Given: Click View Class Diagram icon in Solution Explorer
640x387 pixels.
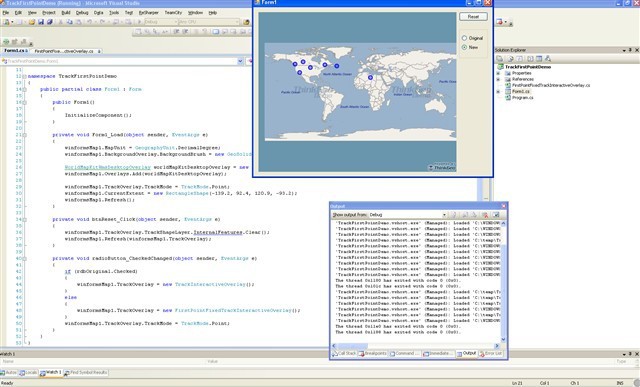Looking at the screenshot, I should click(x=548, y=59).
